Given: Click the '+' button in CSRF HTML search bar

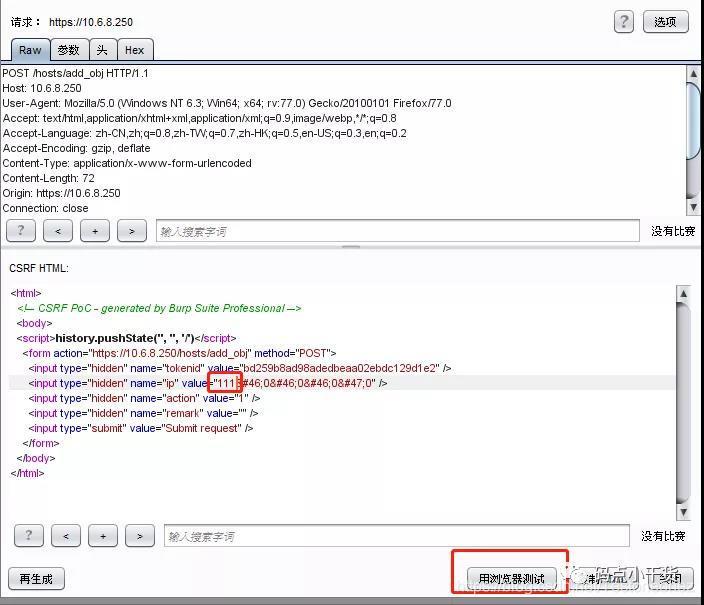Looking at the screenshot, I should click(103, 535).
